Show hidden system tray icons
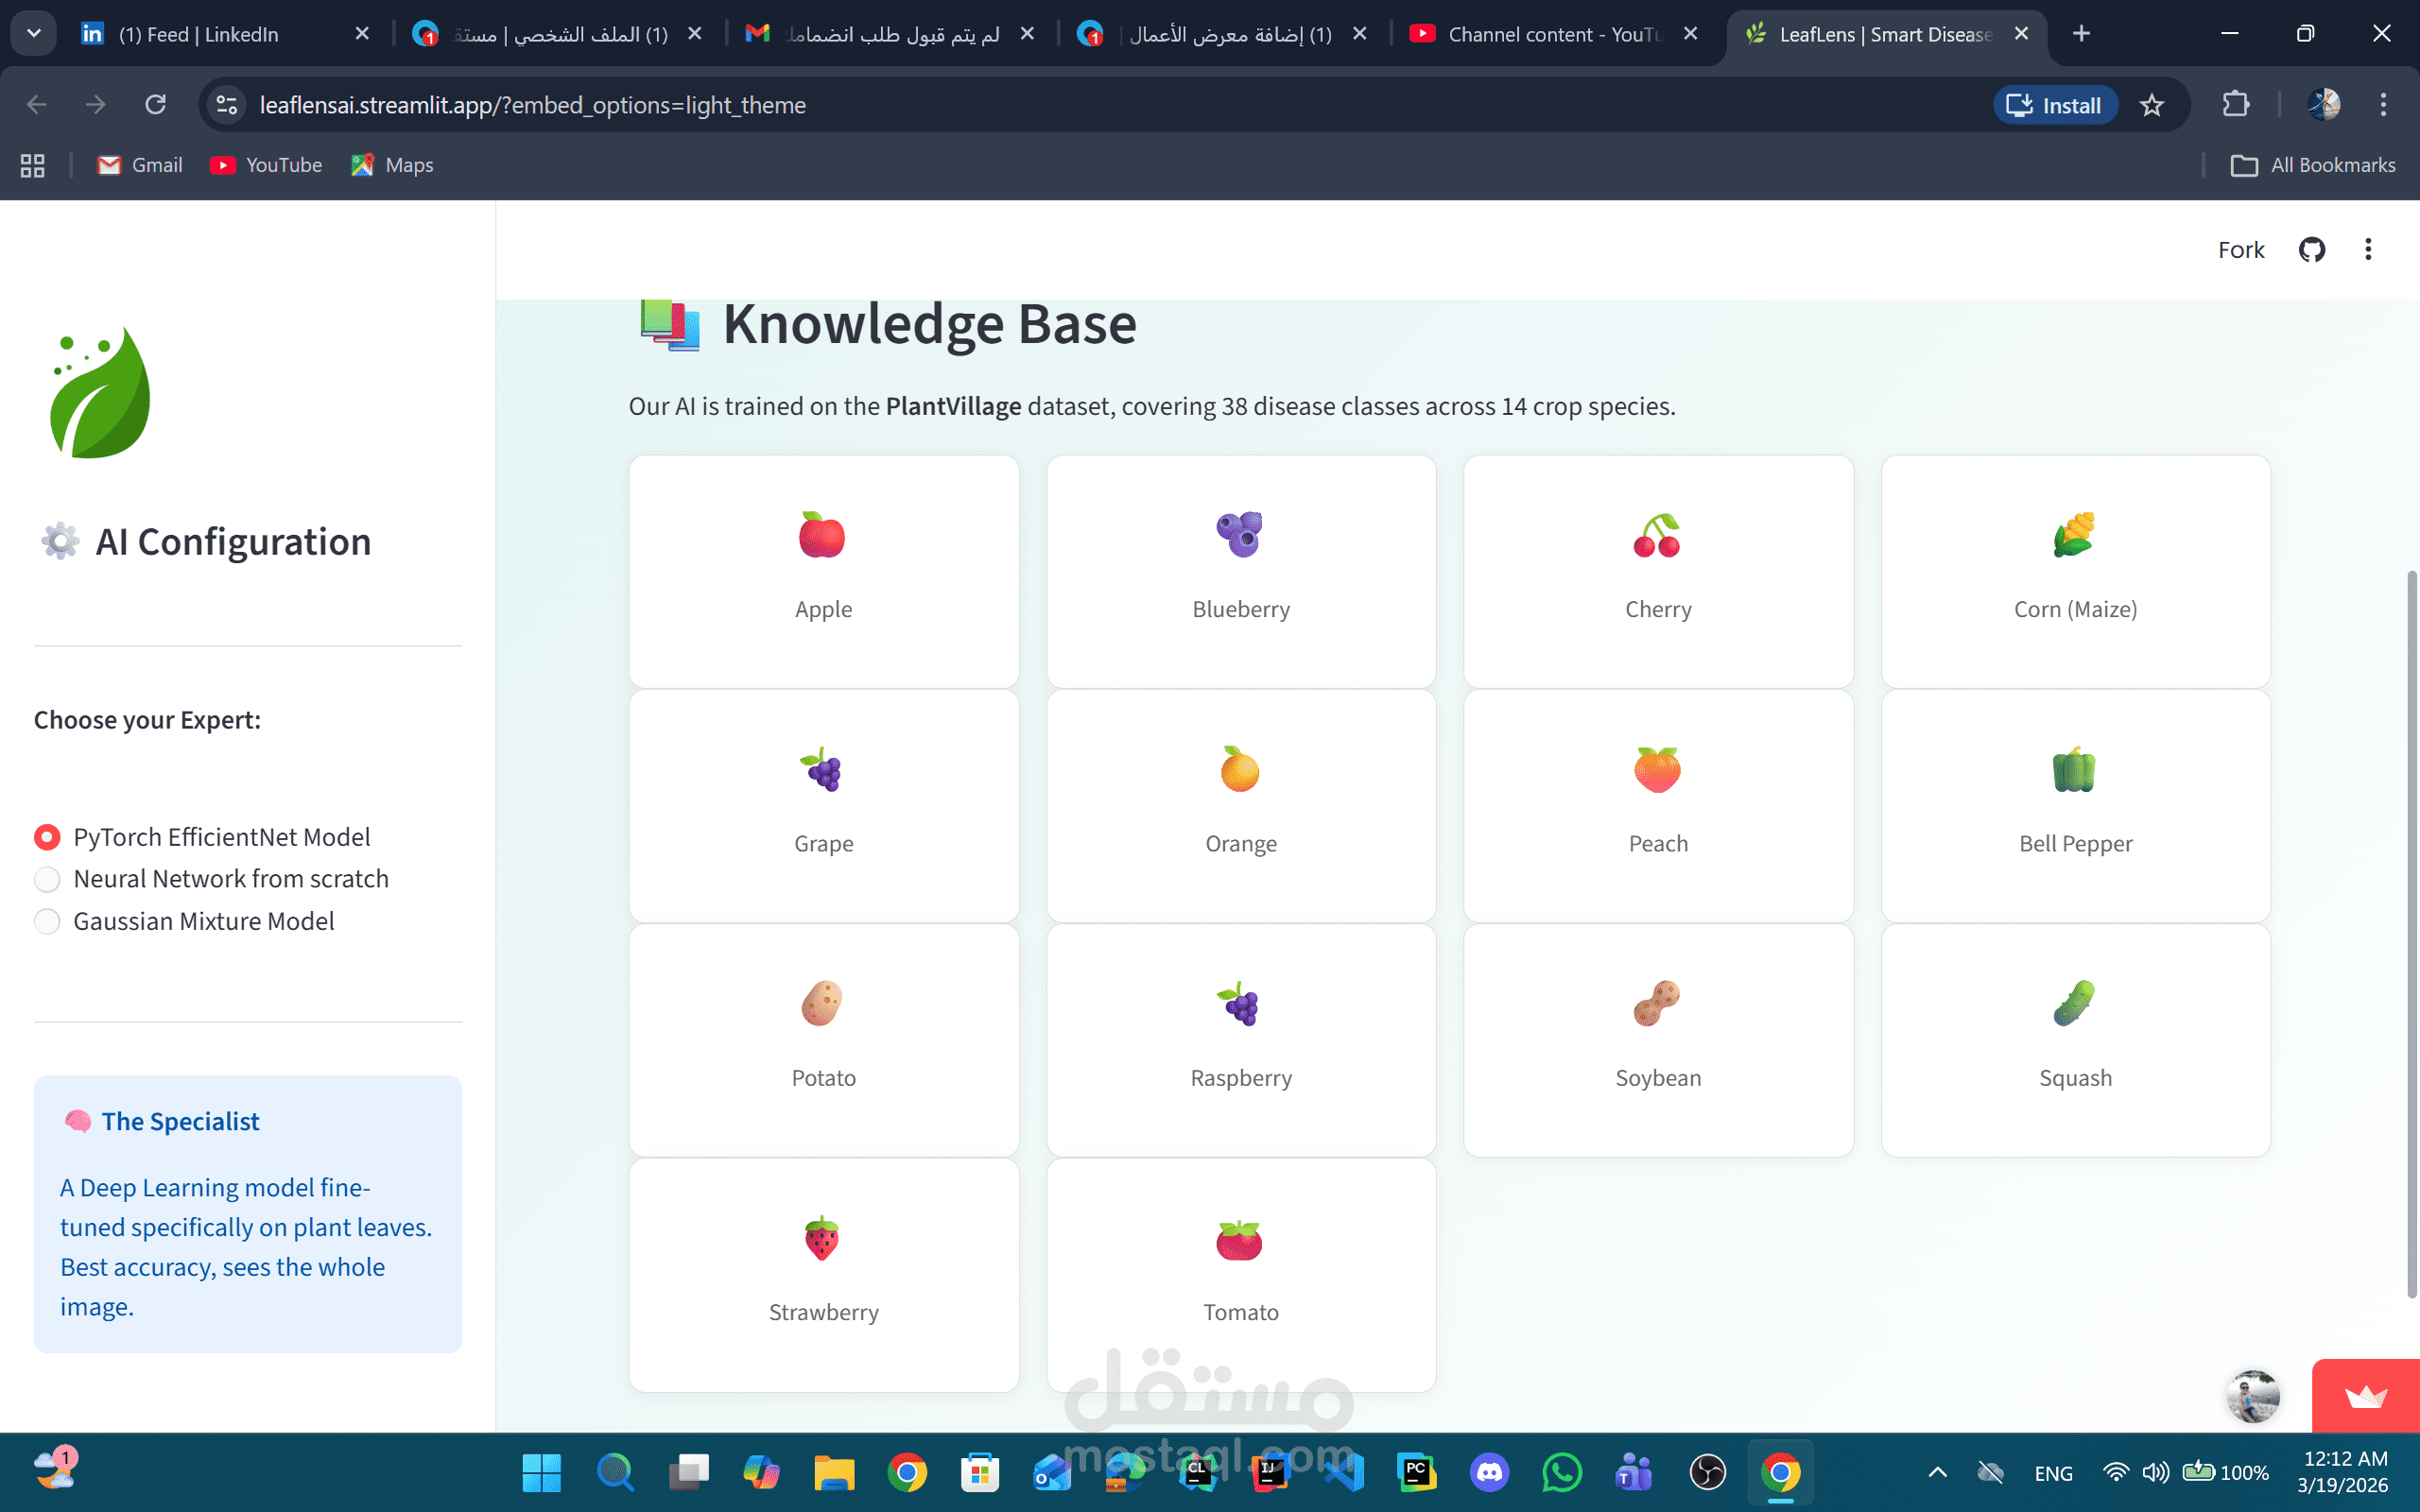This screenshot has width=2420, height=1512. point(1937,1472)
